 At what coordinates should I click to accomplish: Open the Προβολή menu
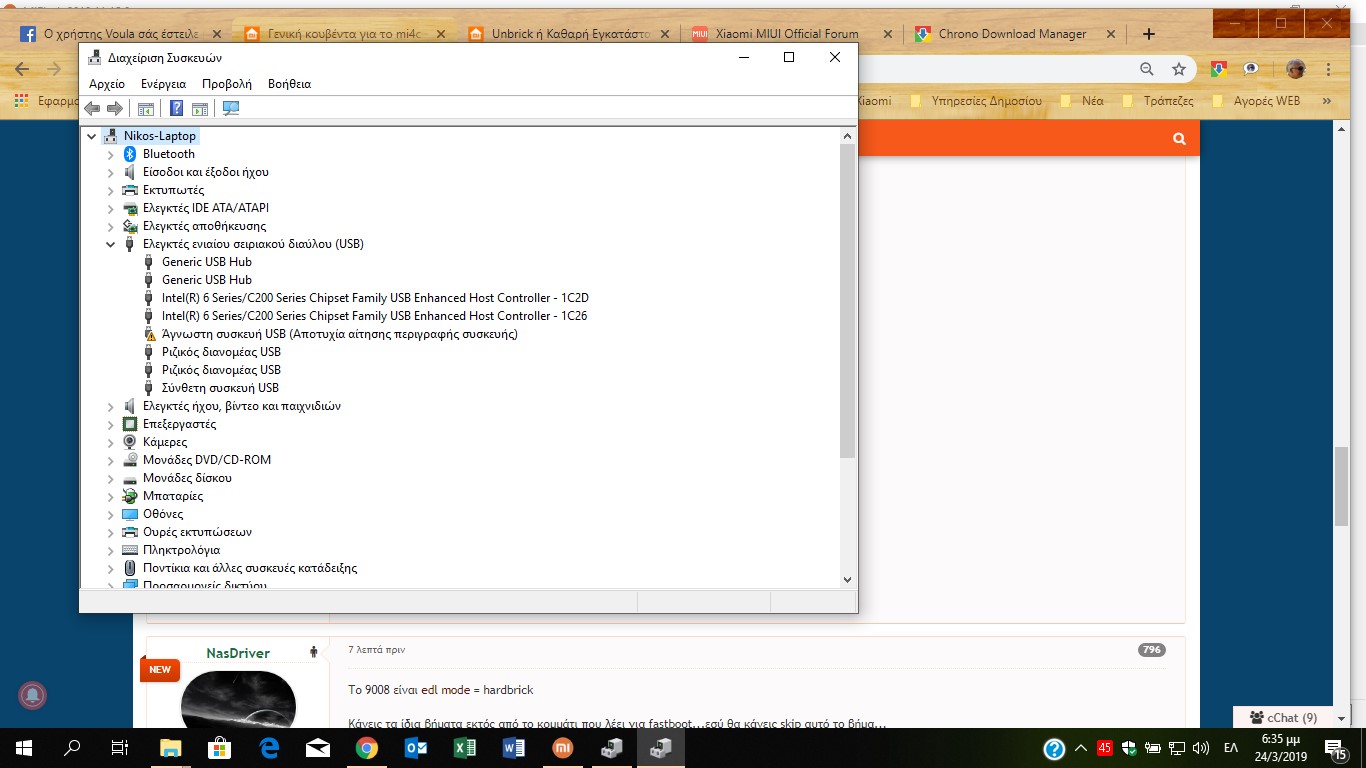pos(227,84)
